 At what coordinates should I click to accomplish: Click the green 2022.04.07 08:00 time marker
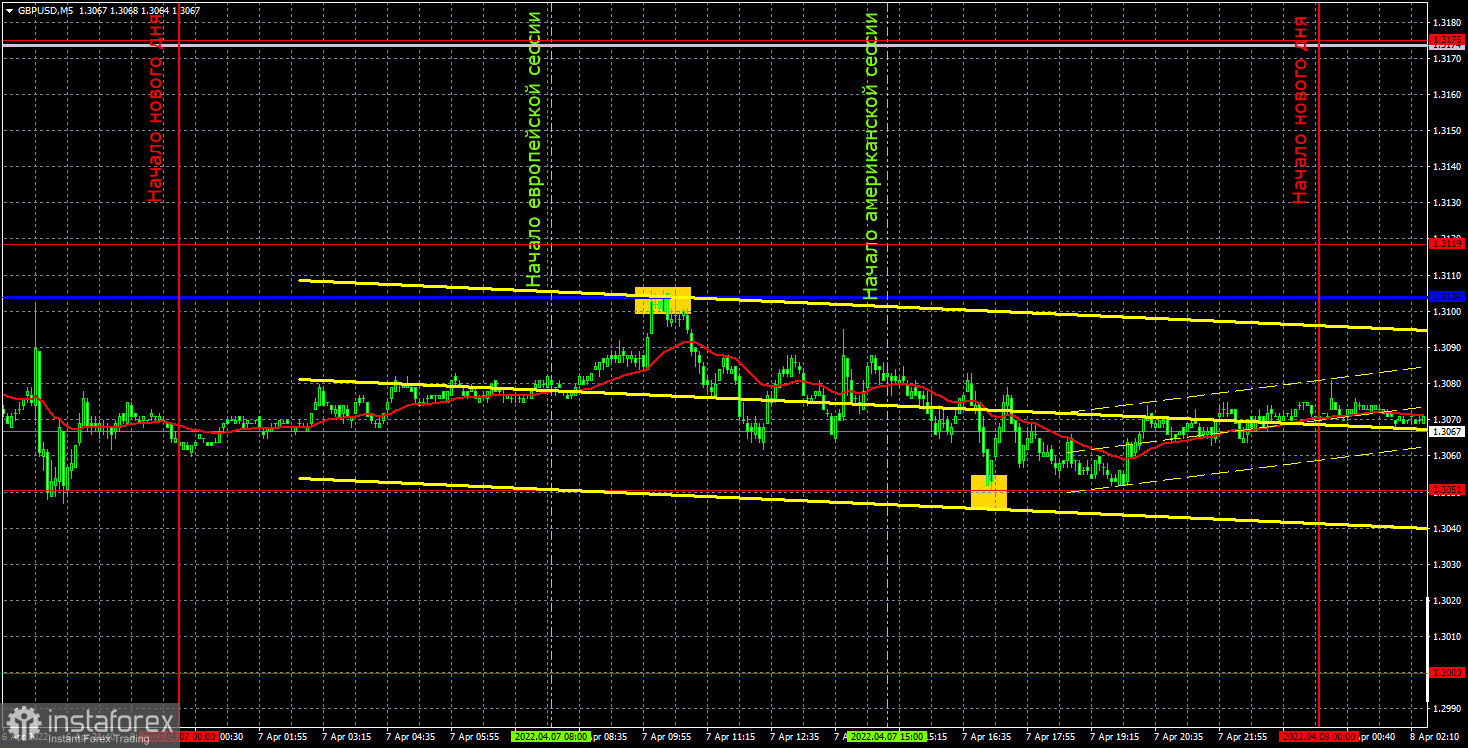(550, 737)
